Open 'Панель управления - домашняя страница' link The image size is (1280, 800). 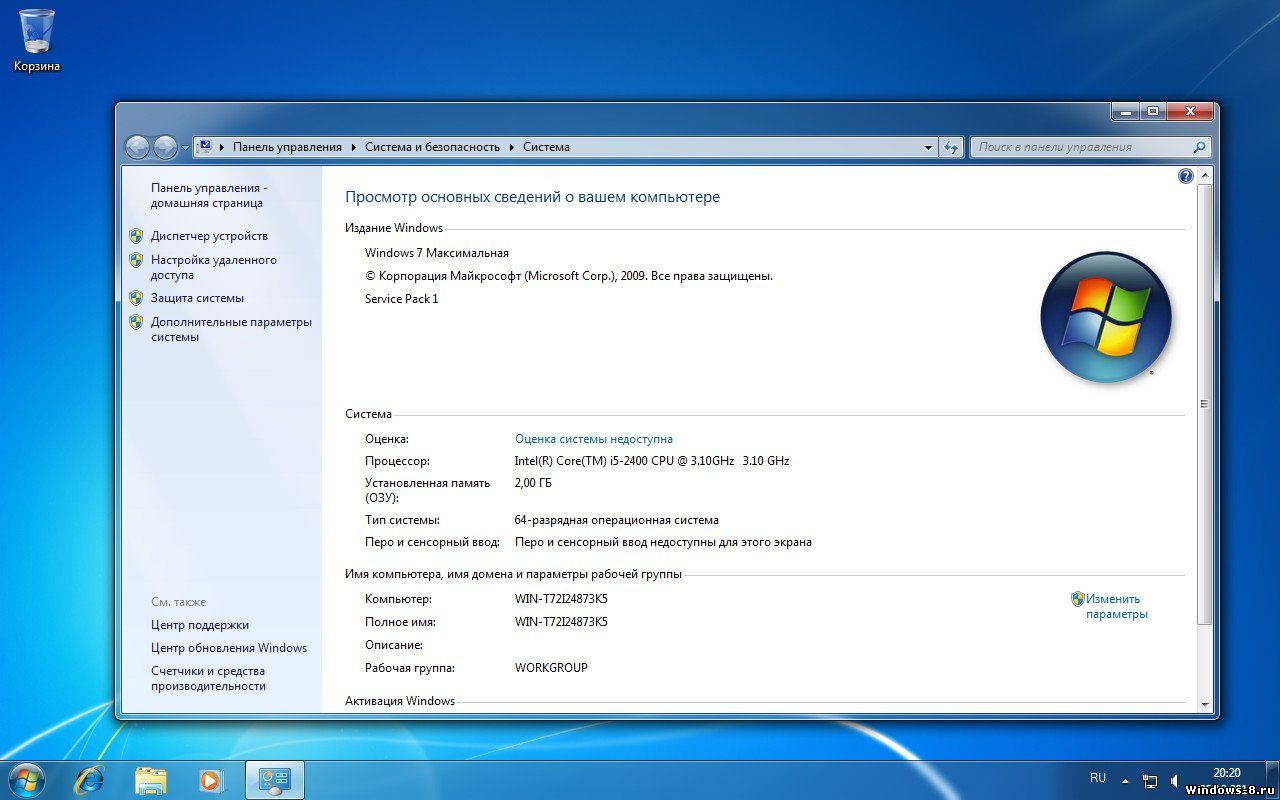click(x=207, y=195)
